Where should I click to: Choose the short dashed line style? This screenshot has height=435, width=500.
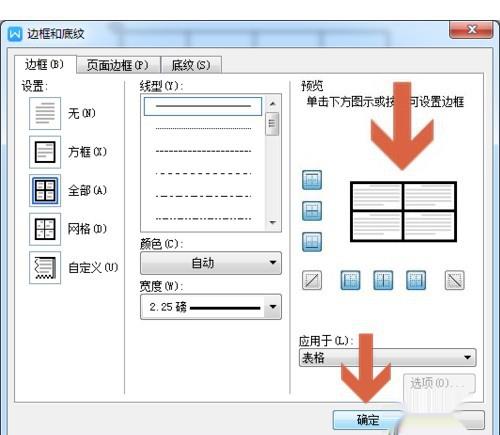(x=203, y=151)
